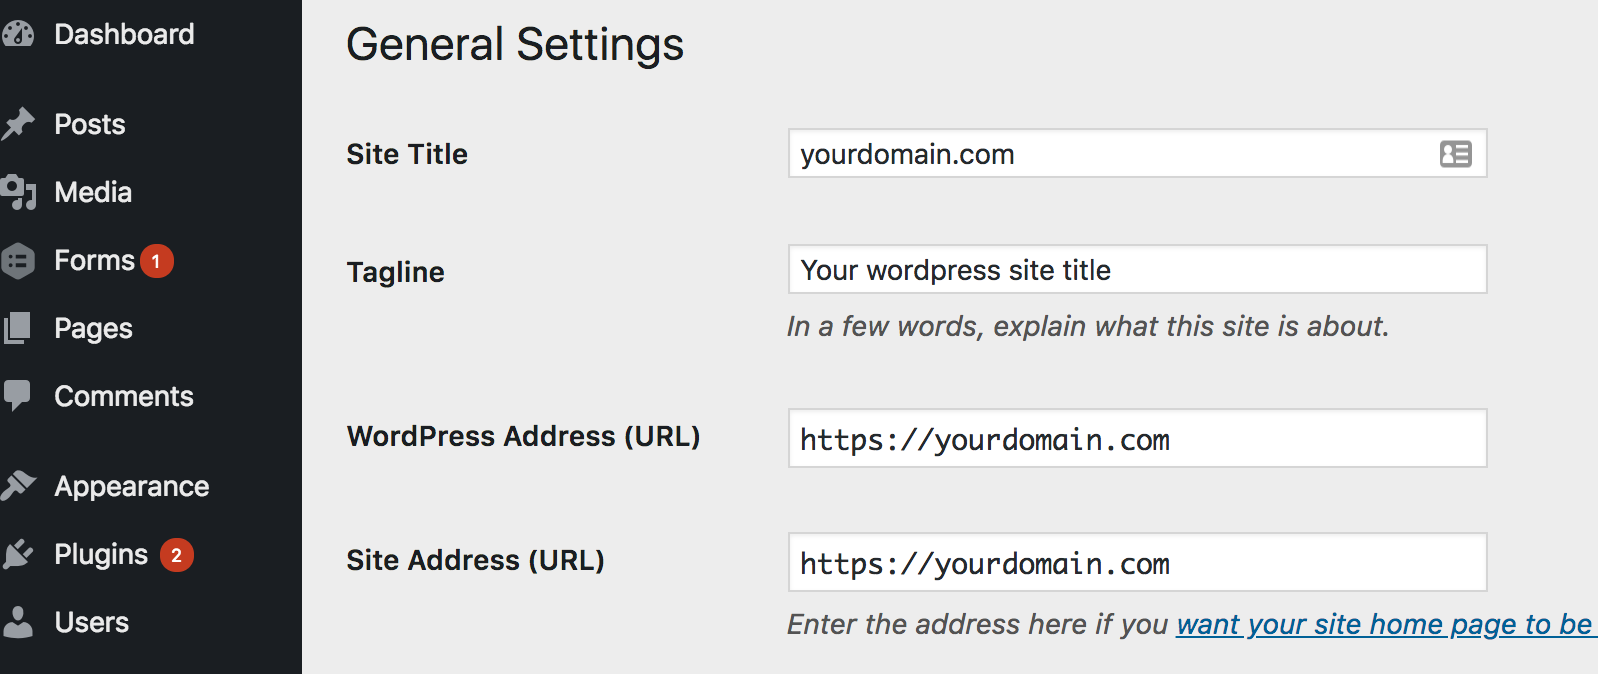The width and height of the screenshot is (1598, 674).
Task: Click the contact card icon in Site Title
Action: point(1455,154)
